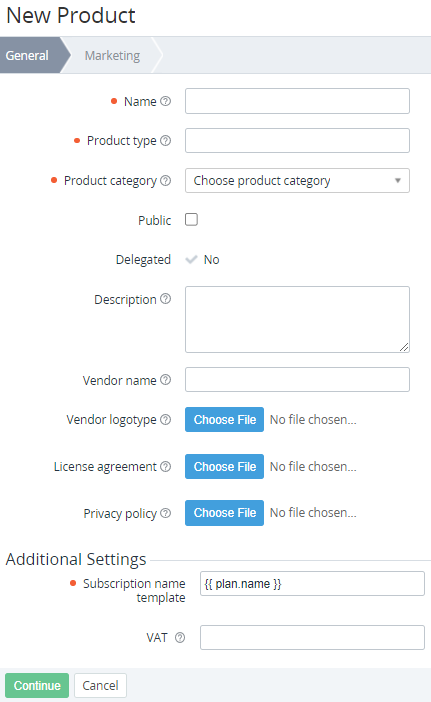Switch to the Marketing tab
This screenshot has height=702, width=431.
pos(112,56)
